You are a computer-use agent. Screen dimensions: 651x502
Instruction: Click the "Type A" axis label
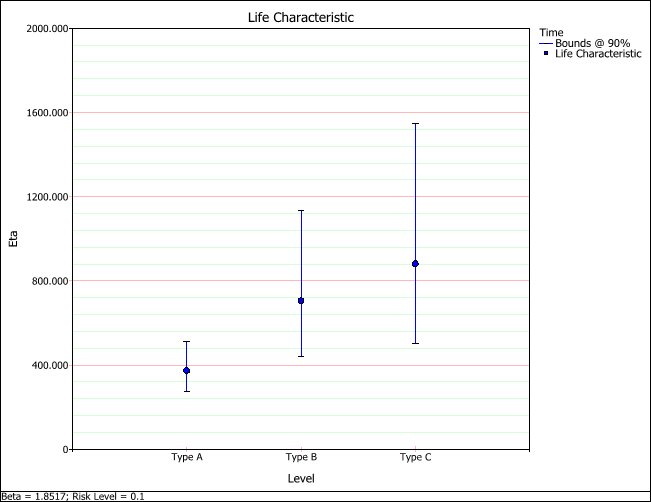click(x=187, y=458)
